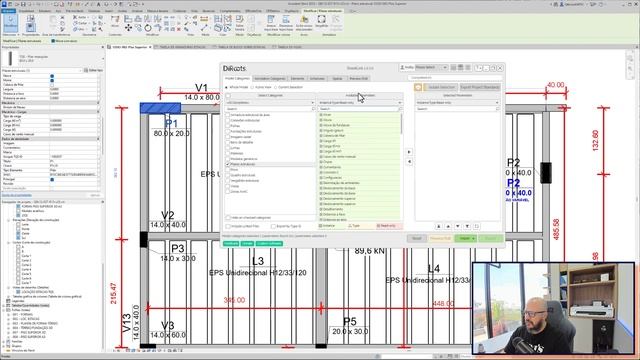The image size is (640, 360).
Task: Switch to Schedules tab in DiRoots
Action: click(x=317, y=78)
